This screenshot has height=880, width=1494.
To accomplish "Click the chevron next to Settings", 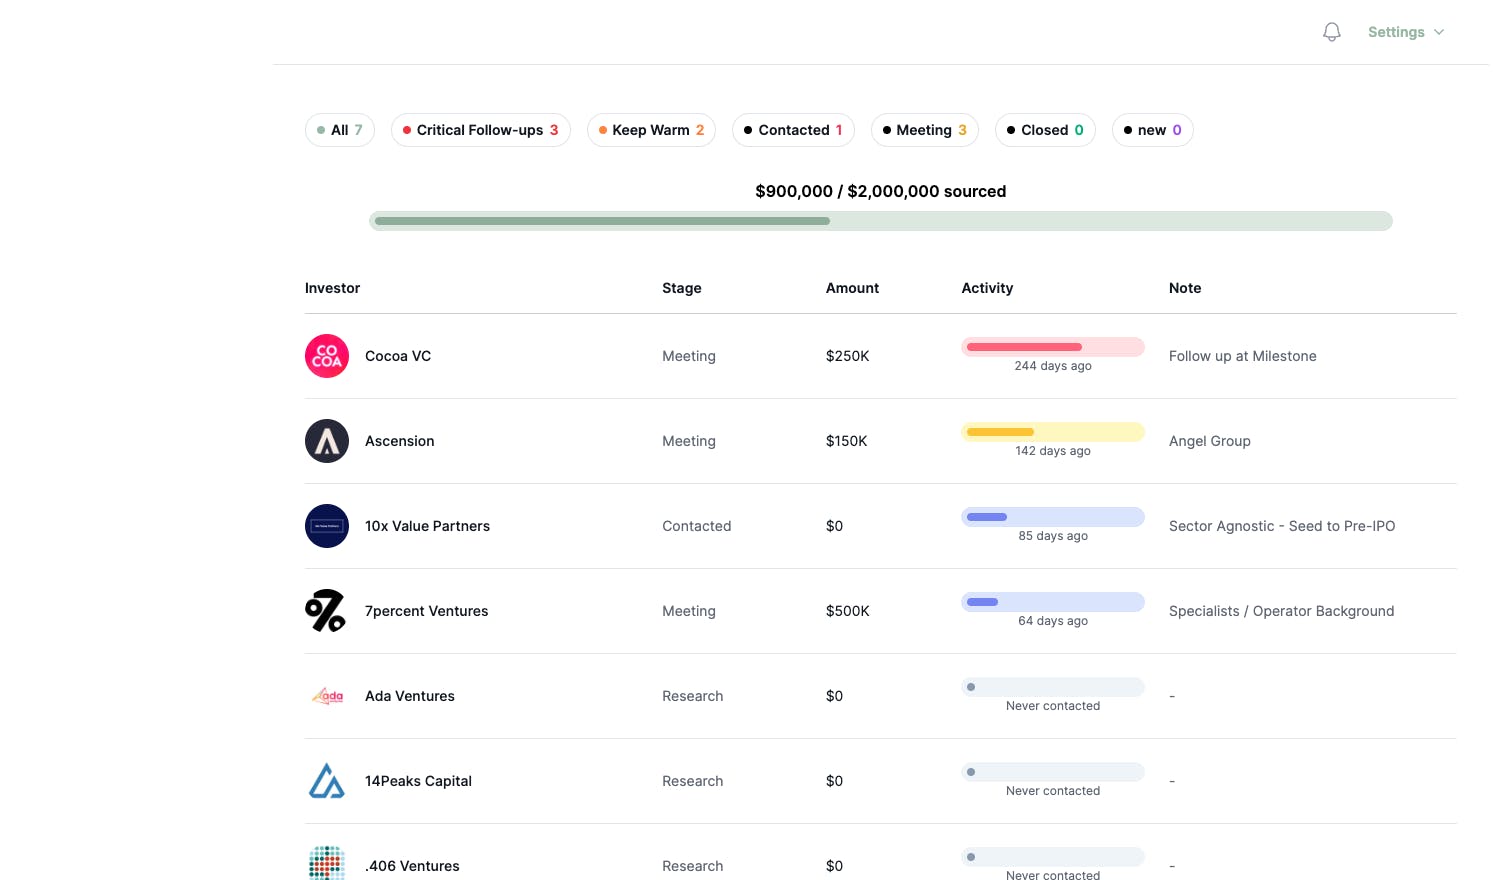I will click(x=1439, y=32).
